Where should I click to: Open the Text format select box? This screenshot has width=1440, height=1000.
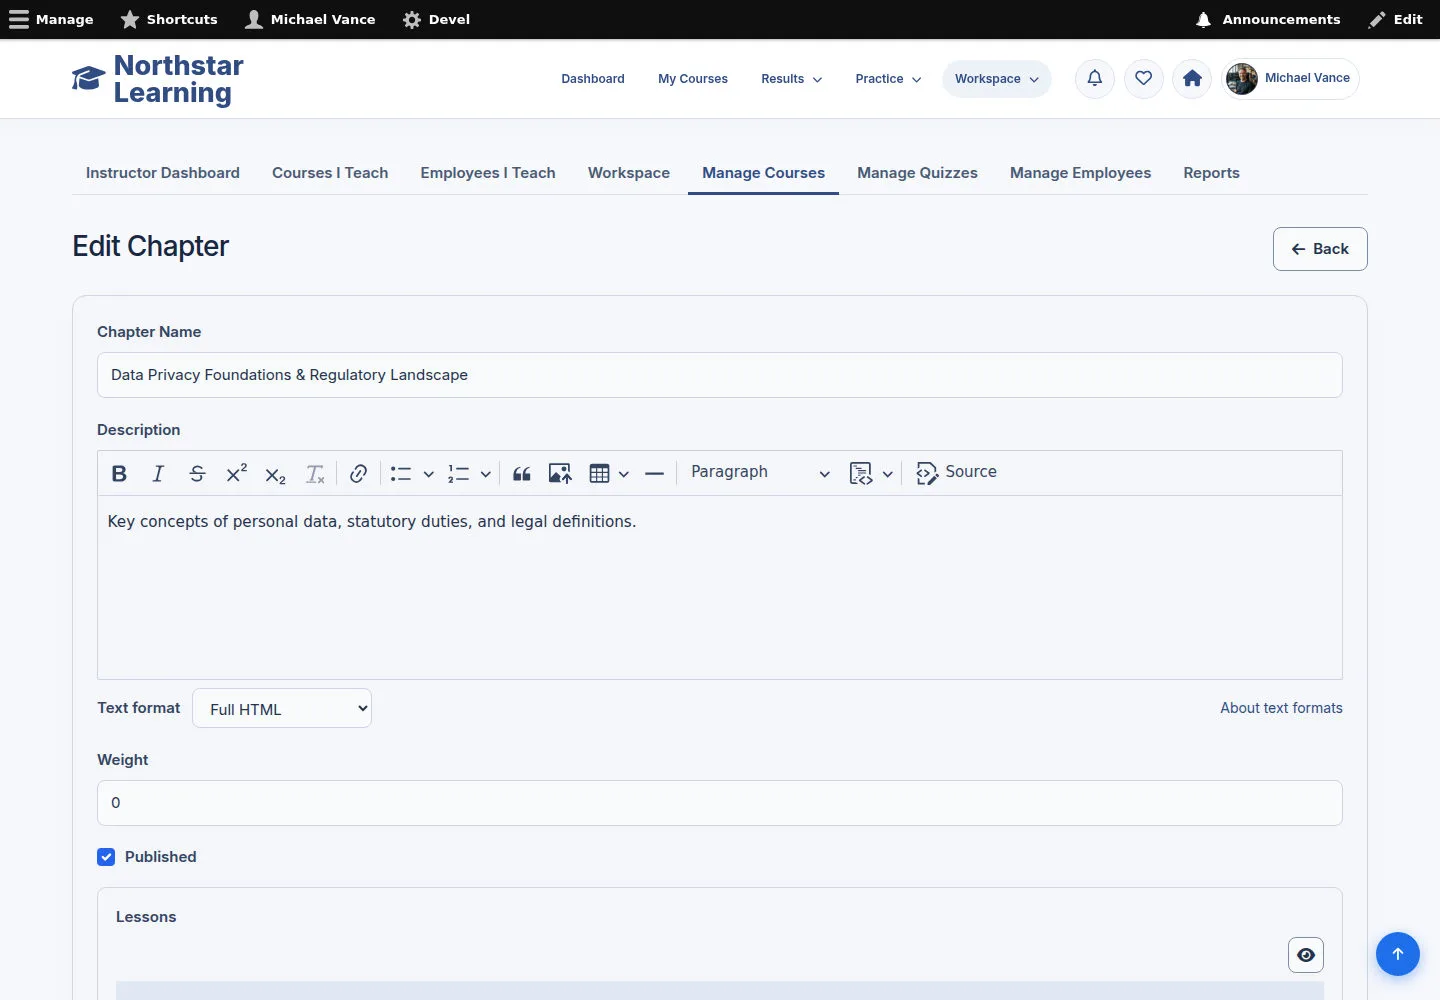[282, 708]
